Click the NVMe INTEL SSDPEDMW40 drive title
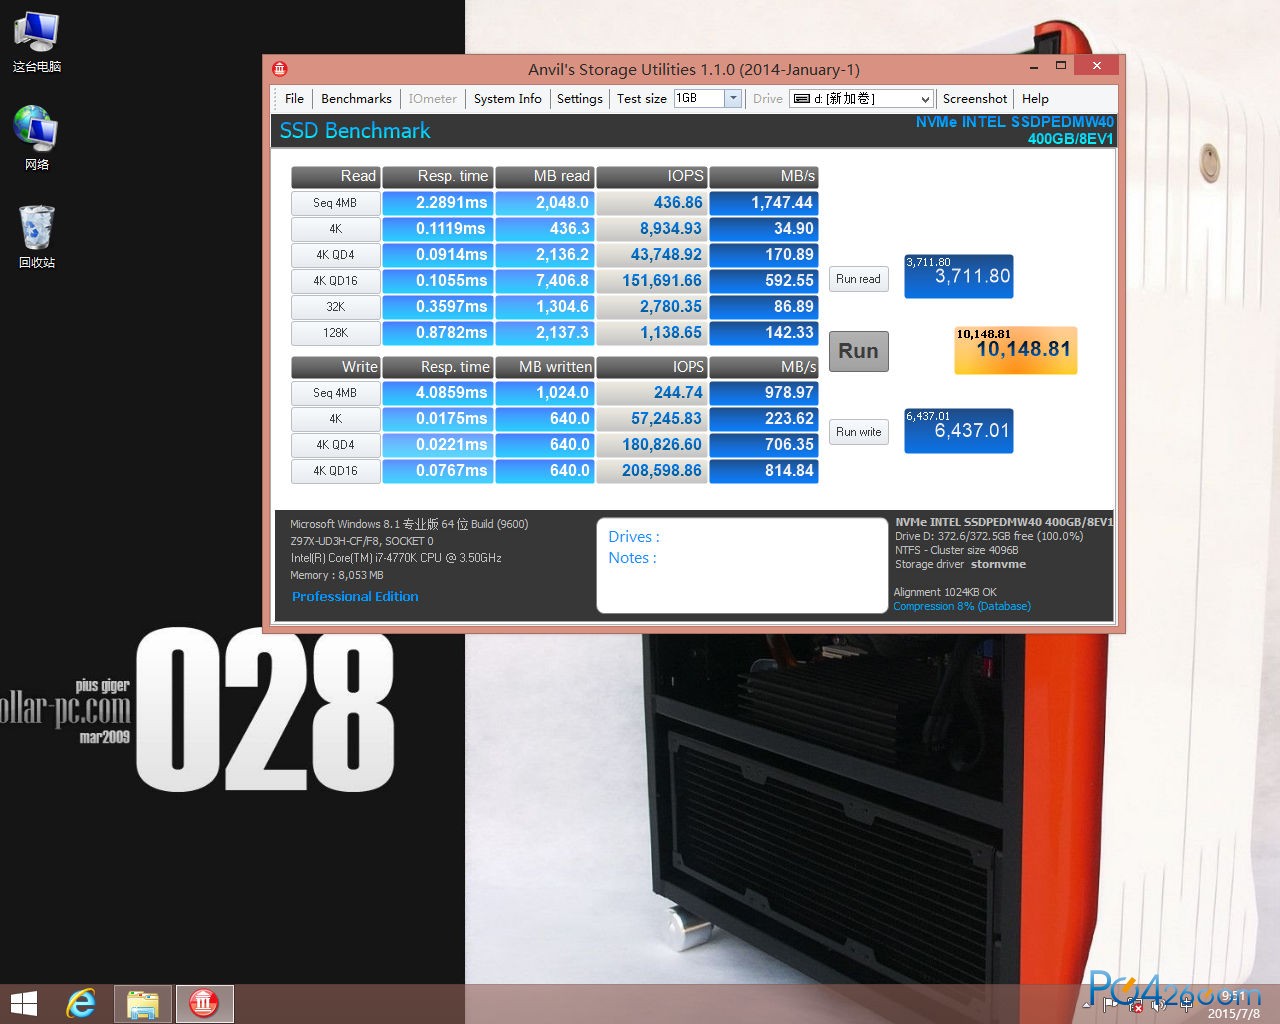1280x1024 pixels. tap(1014, 130)
